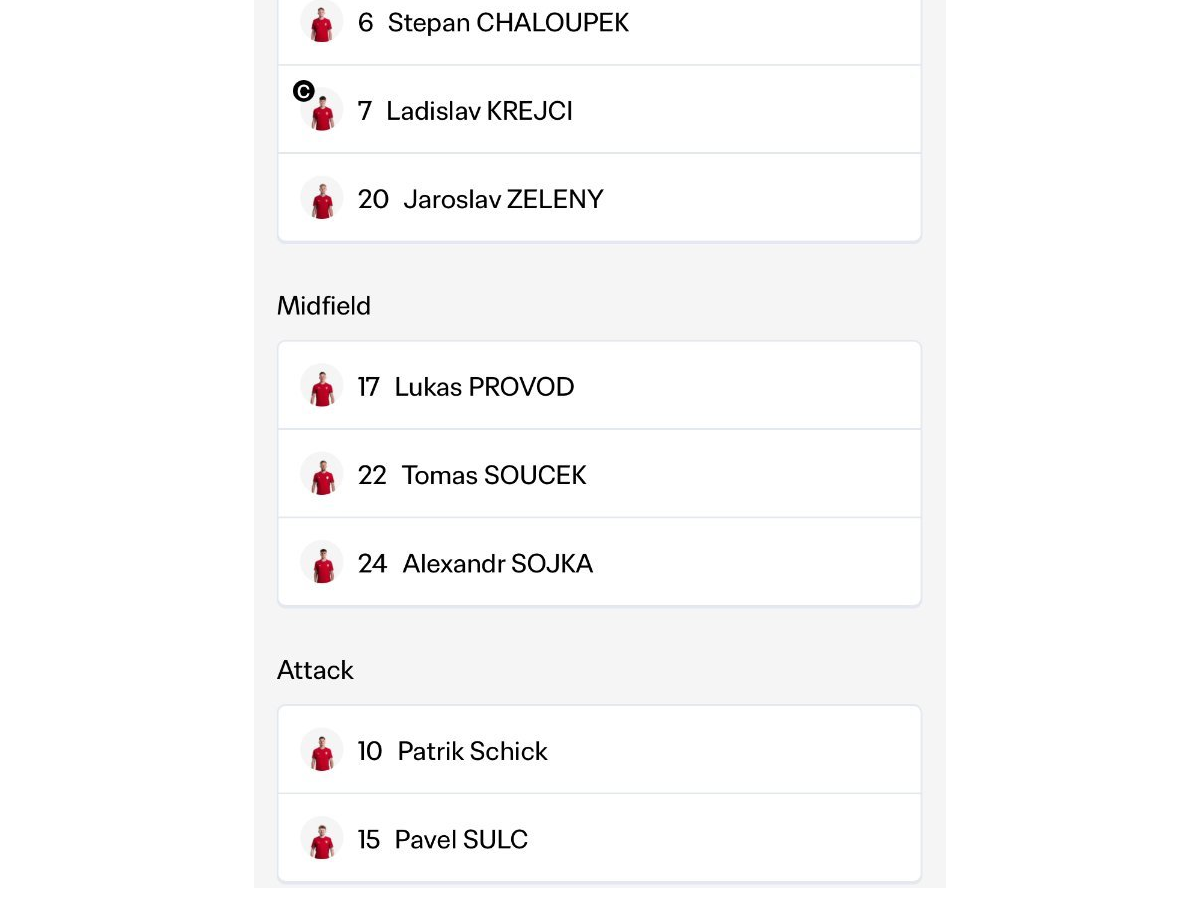The height and width of the screenshot is (900, 1200).
Task: Click the Attack section heading
Action: coord(315,669)
